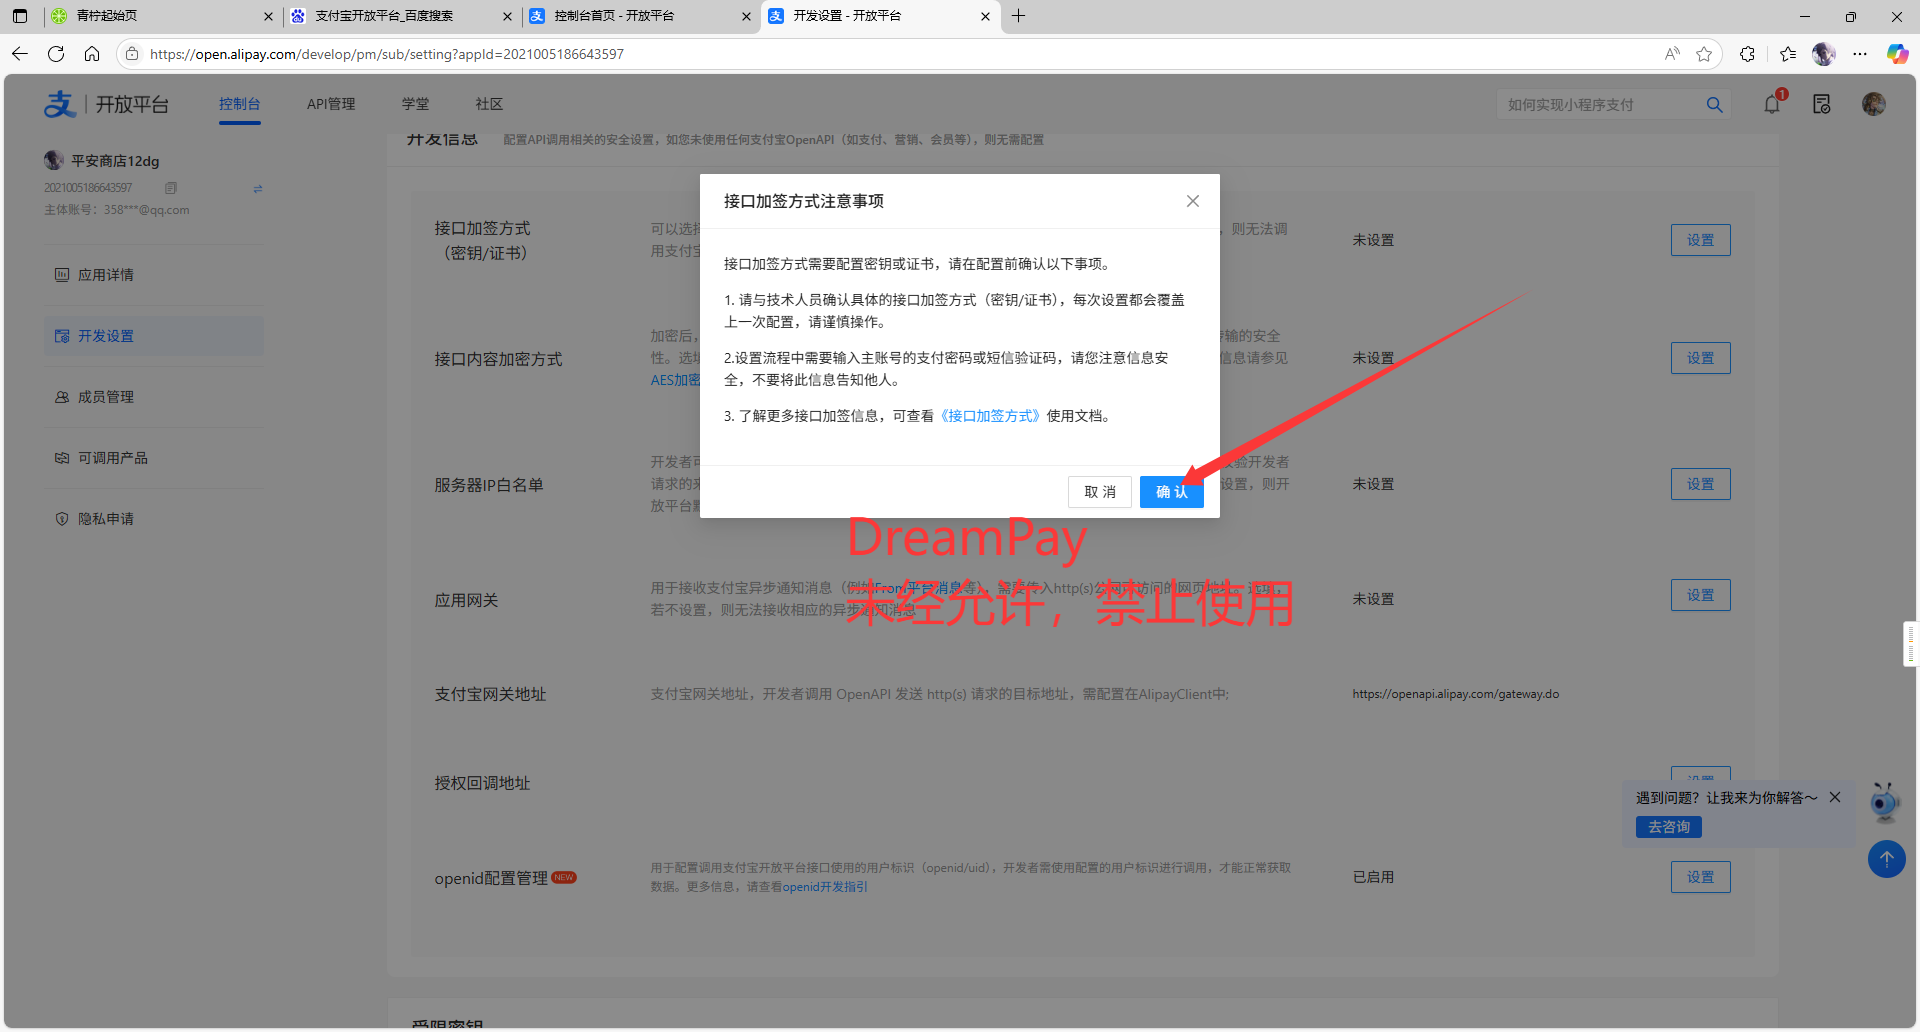
Task: Click the browser refresh icon
Action: pyautogui.click(x=56, y=54)
